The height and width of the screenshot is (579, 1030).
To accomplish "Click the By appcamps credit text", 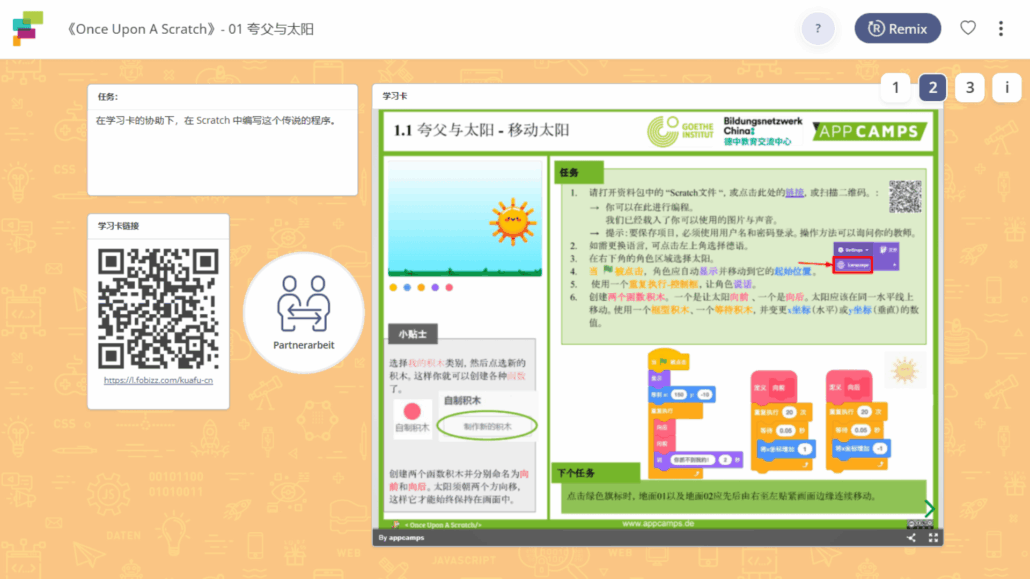I will (401, 538).
